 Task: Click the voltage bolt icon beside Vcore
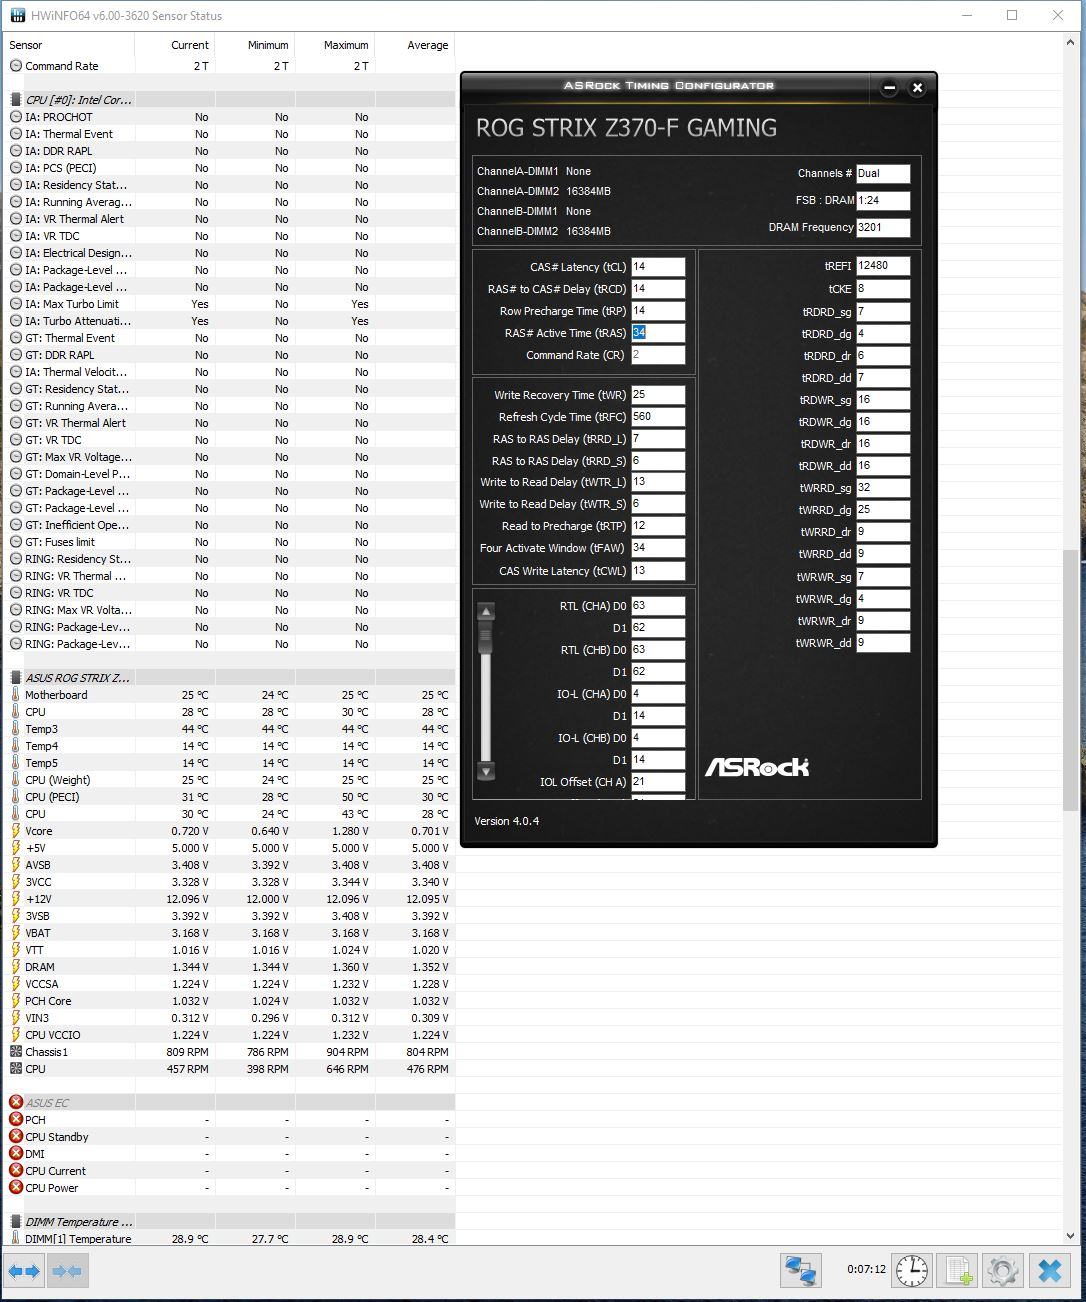pyautogui.click(x=16, y=831)
